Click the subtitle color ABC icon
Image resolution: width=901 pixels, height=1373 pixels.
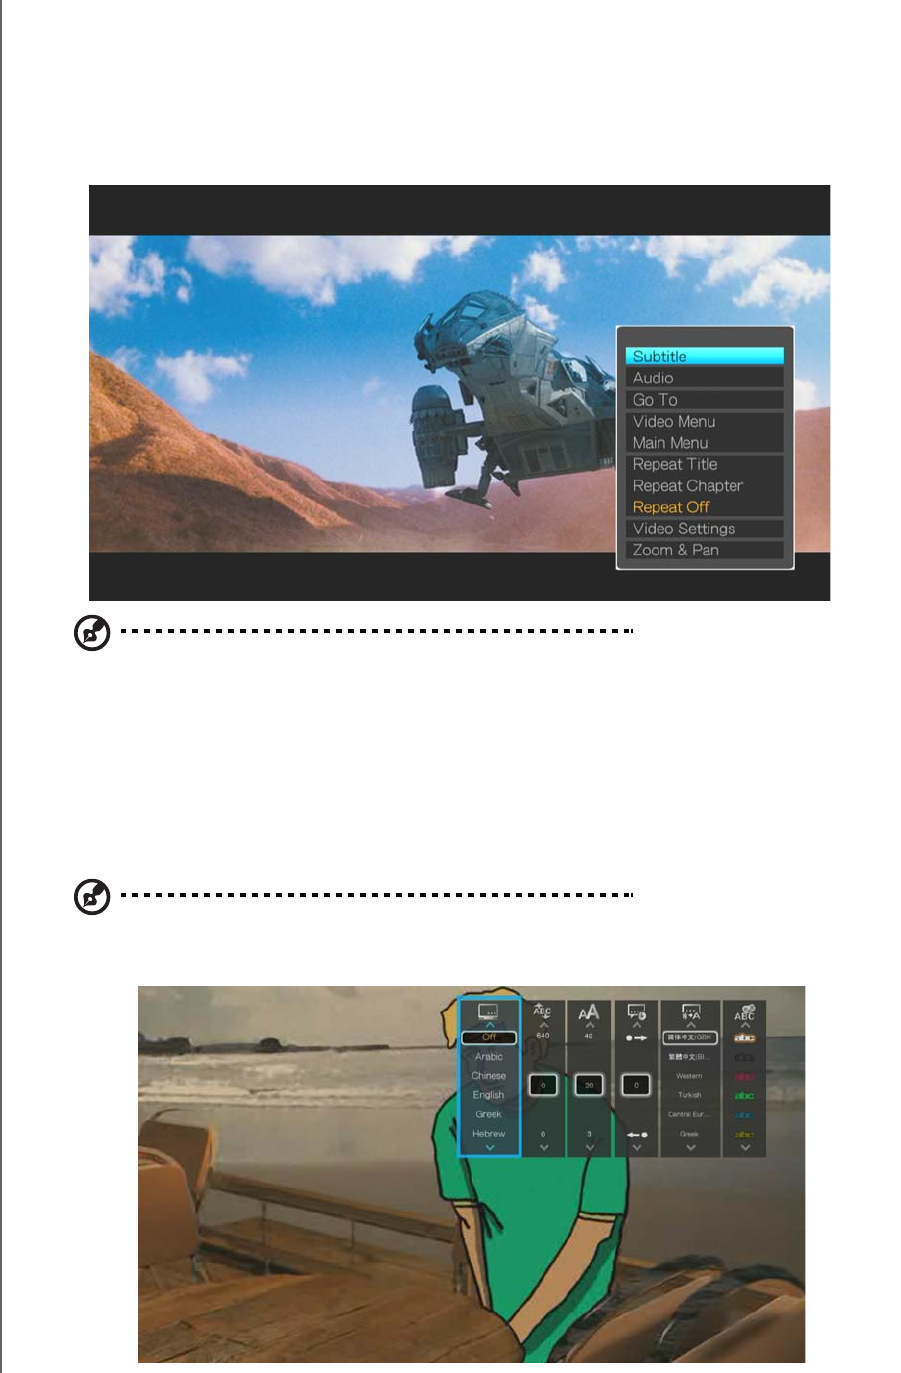pos(745,1012)
